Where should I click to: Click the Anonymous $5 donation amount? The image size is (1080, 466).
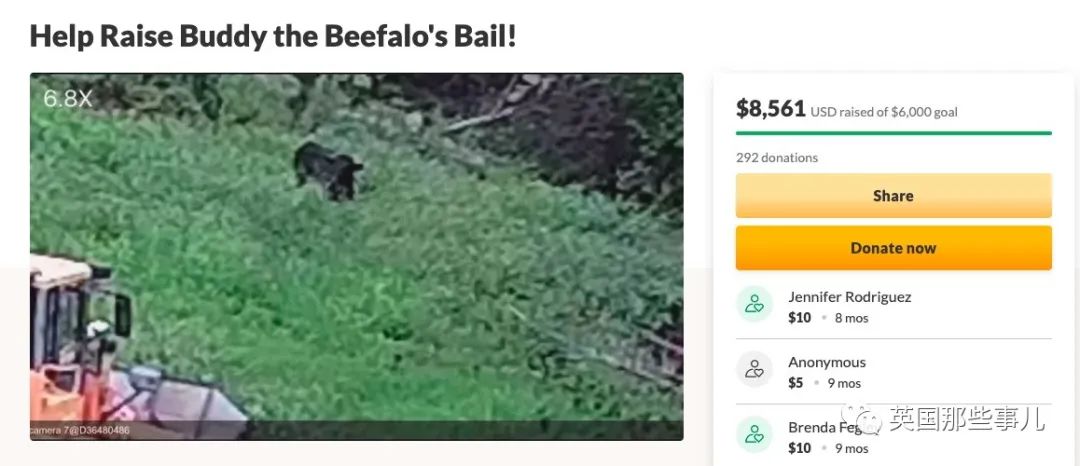pos(796,383)
